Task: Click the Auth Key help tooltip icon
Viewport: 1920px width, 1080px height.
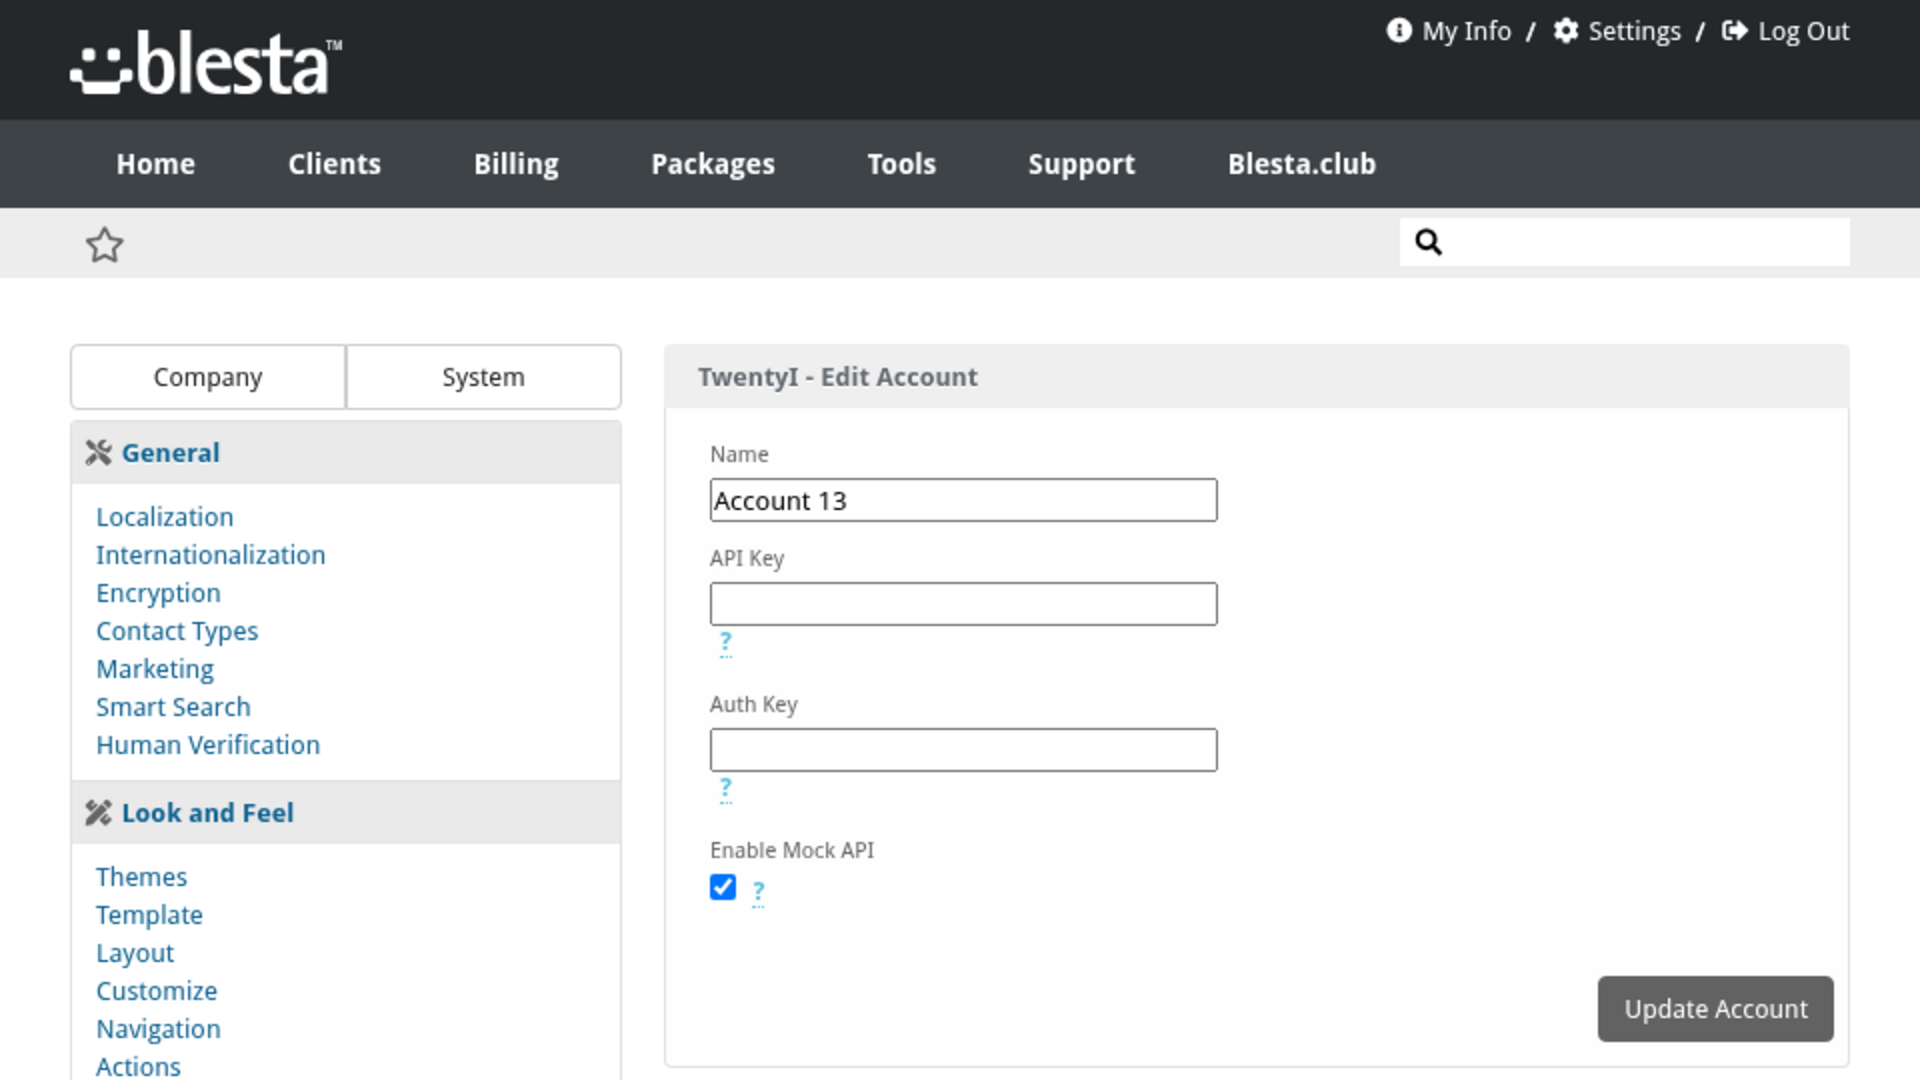Action: point(726,789)
